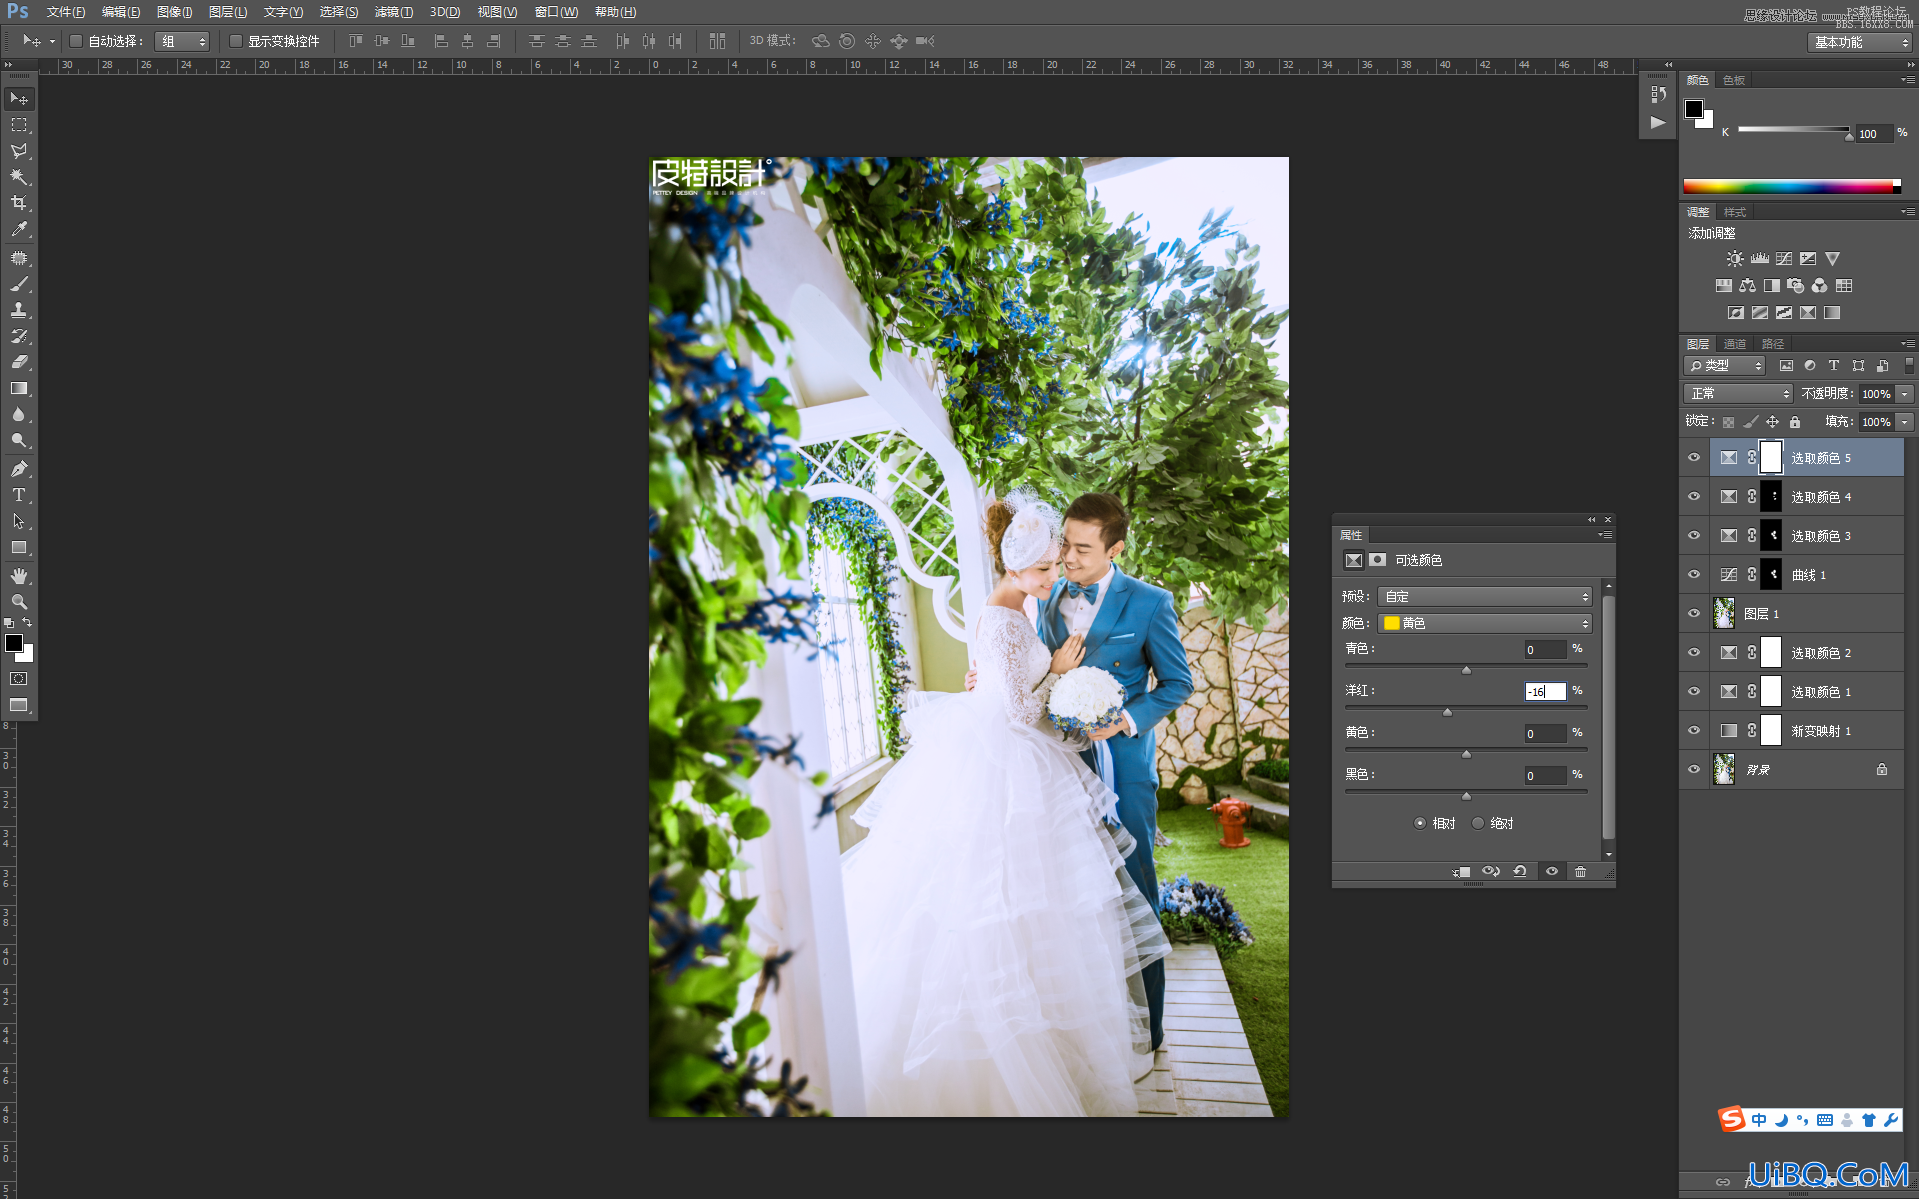This screenshot has width=1919, height=1199.
Task: Clip adjustment to layer below
Action: [1462, 872]
